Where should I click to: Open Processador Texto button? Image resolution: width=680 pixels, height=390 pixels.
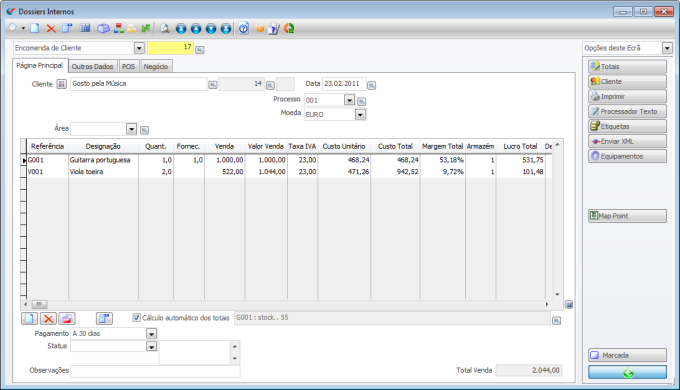coord(628,111)
